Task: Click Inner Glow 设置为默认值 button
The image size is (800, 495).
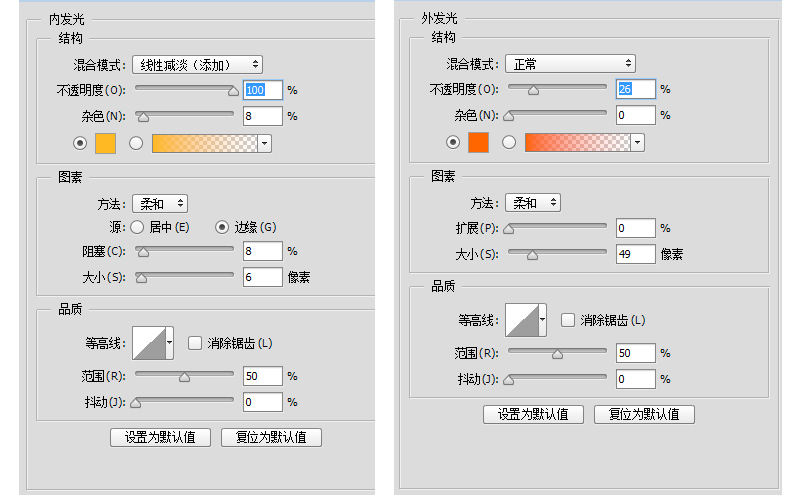Action: [x=160, y=437]
